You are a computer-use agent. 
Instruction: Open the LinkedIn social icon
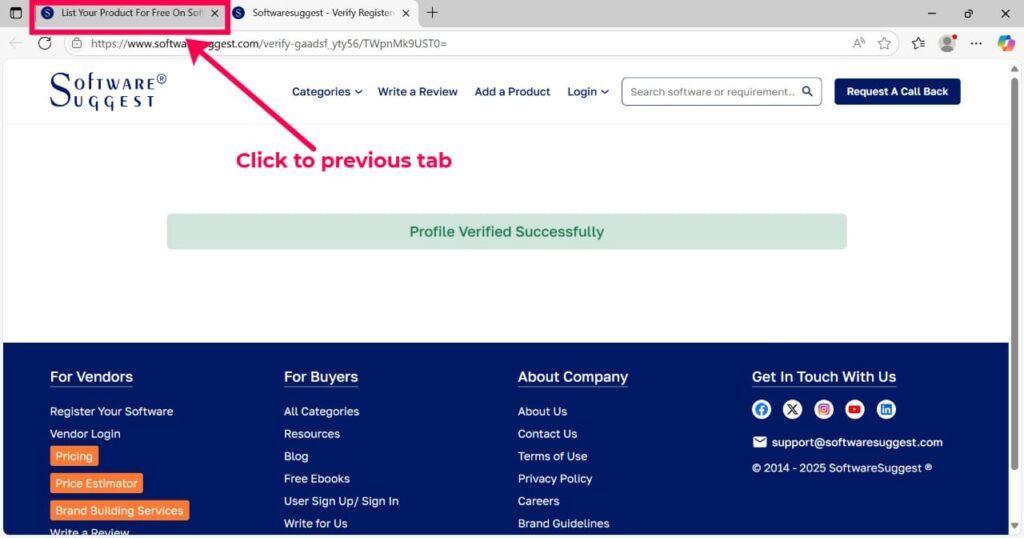[x=886, y=409]
